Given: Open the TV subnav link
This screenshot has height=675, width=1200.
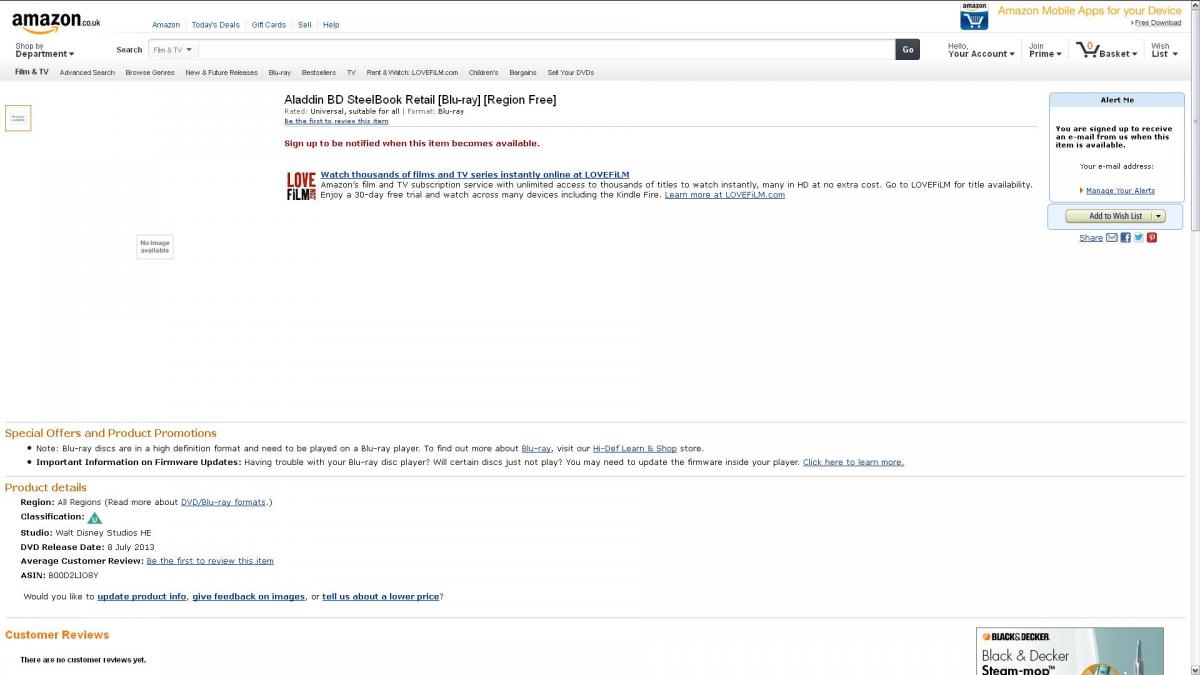Looking at the screenshot, I should click(x=351, y=72).
